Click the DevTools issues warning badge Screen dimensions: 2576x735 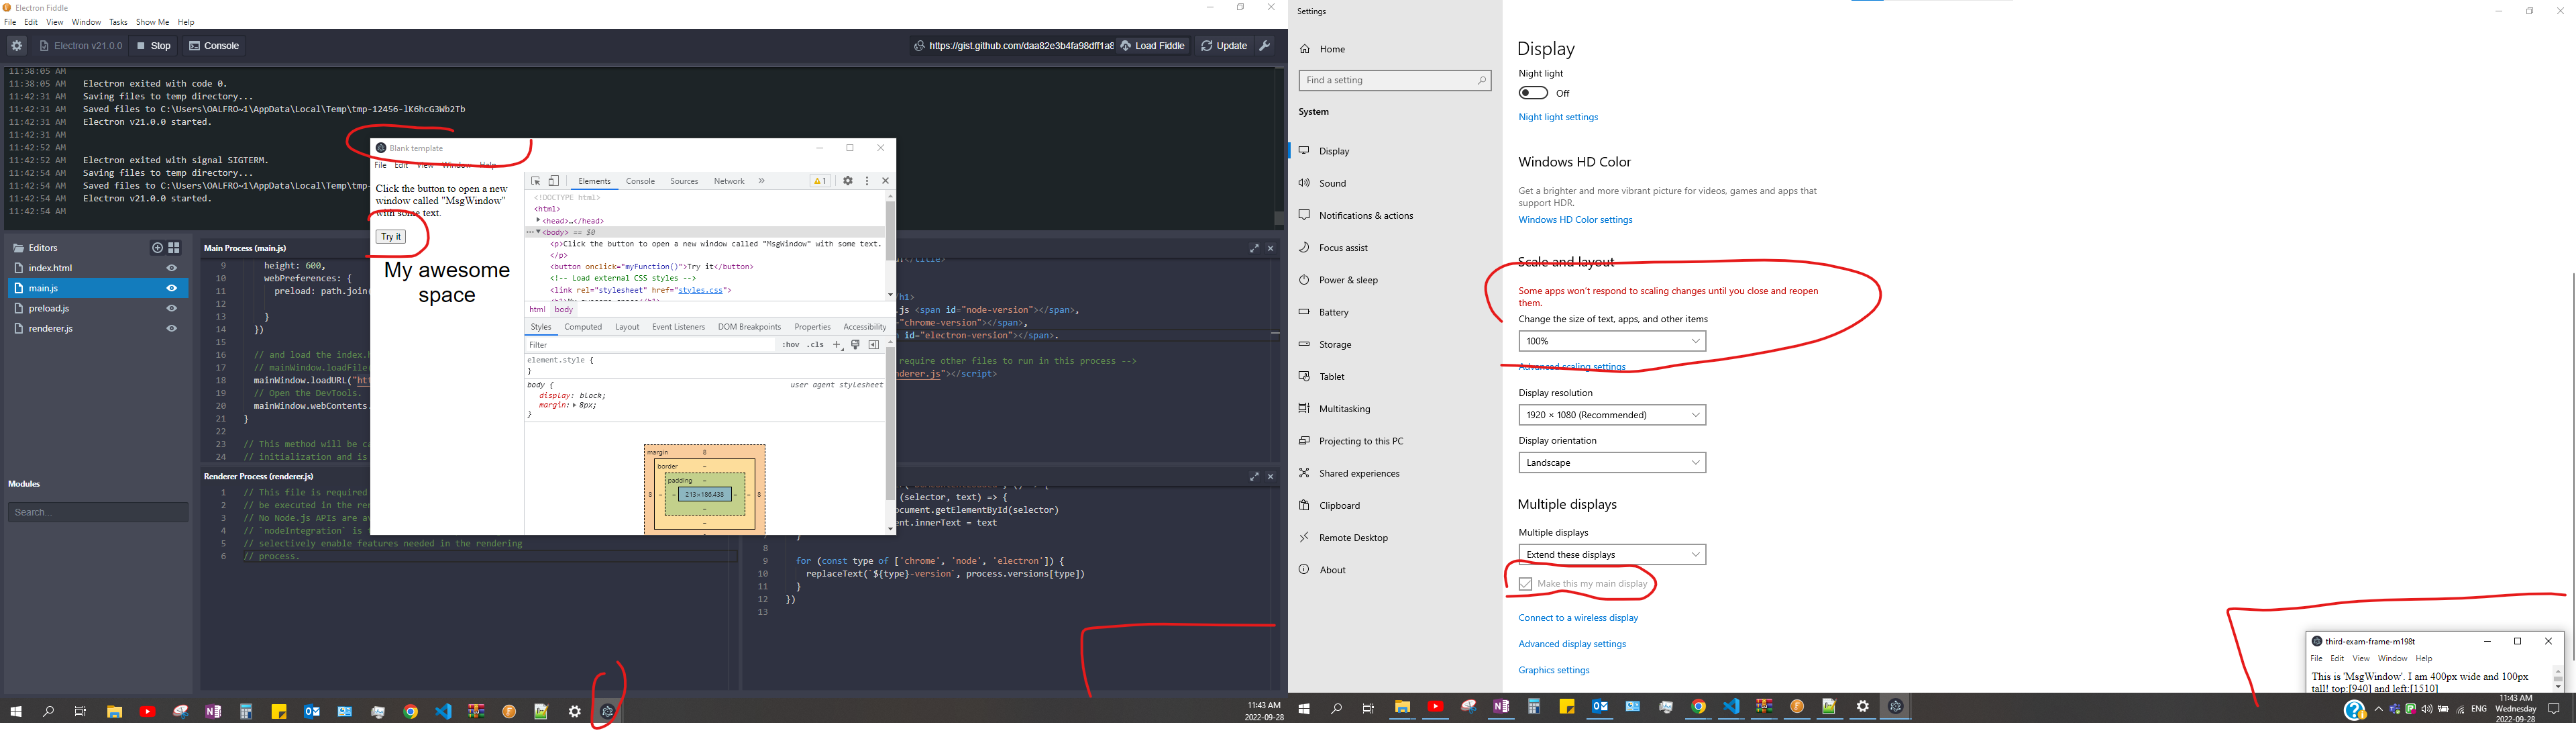820,181
